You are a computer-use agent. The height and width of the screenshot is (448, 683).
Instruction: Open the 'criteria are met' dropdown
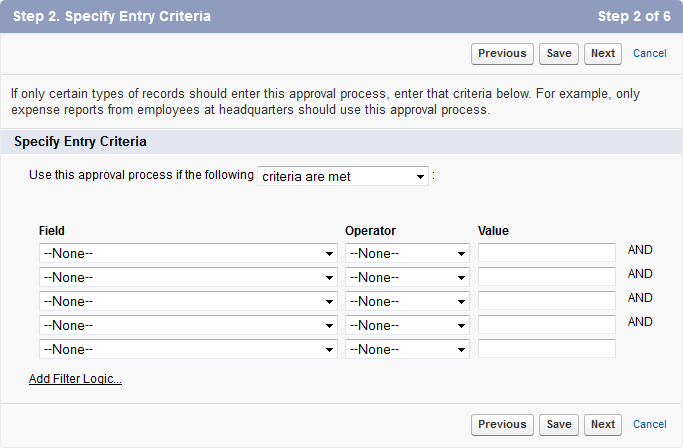click(x=343, y=177)
